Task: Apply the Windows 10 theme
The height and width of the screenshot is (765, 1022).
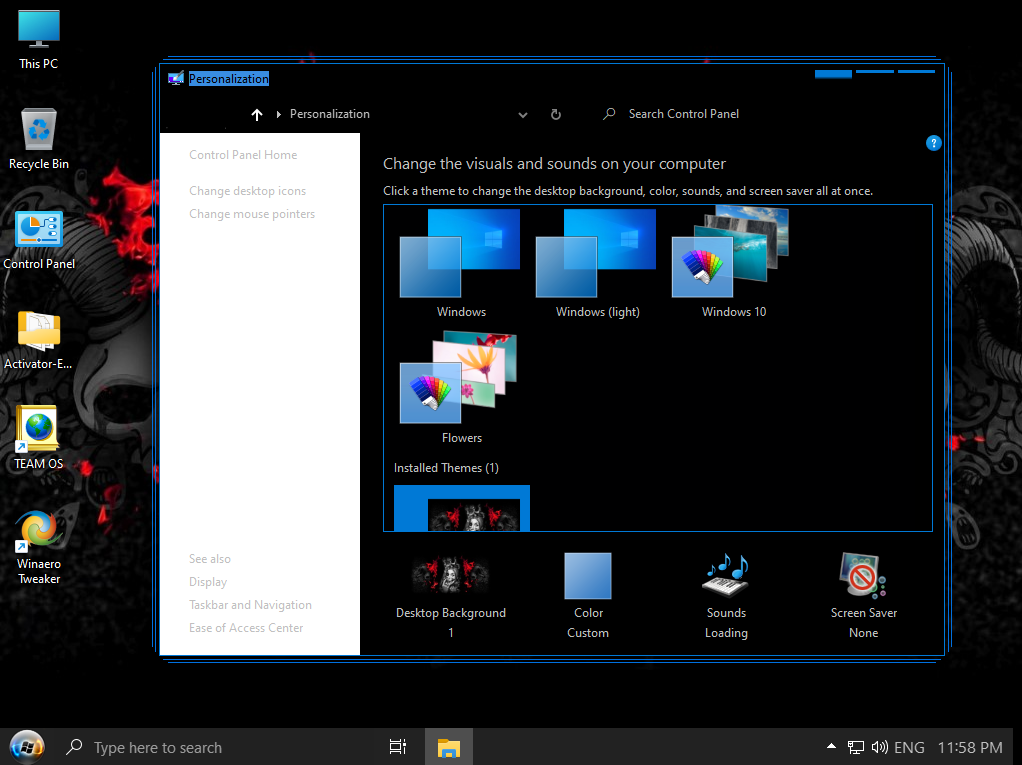Action: [x=733, y=262]
